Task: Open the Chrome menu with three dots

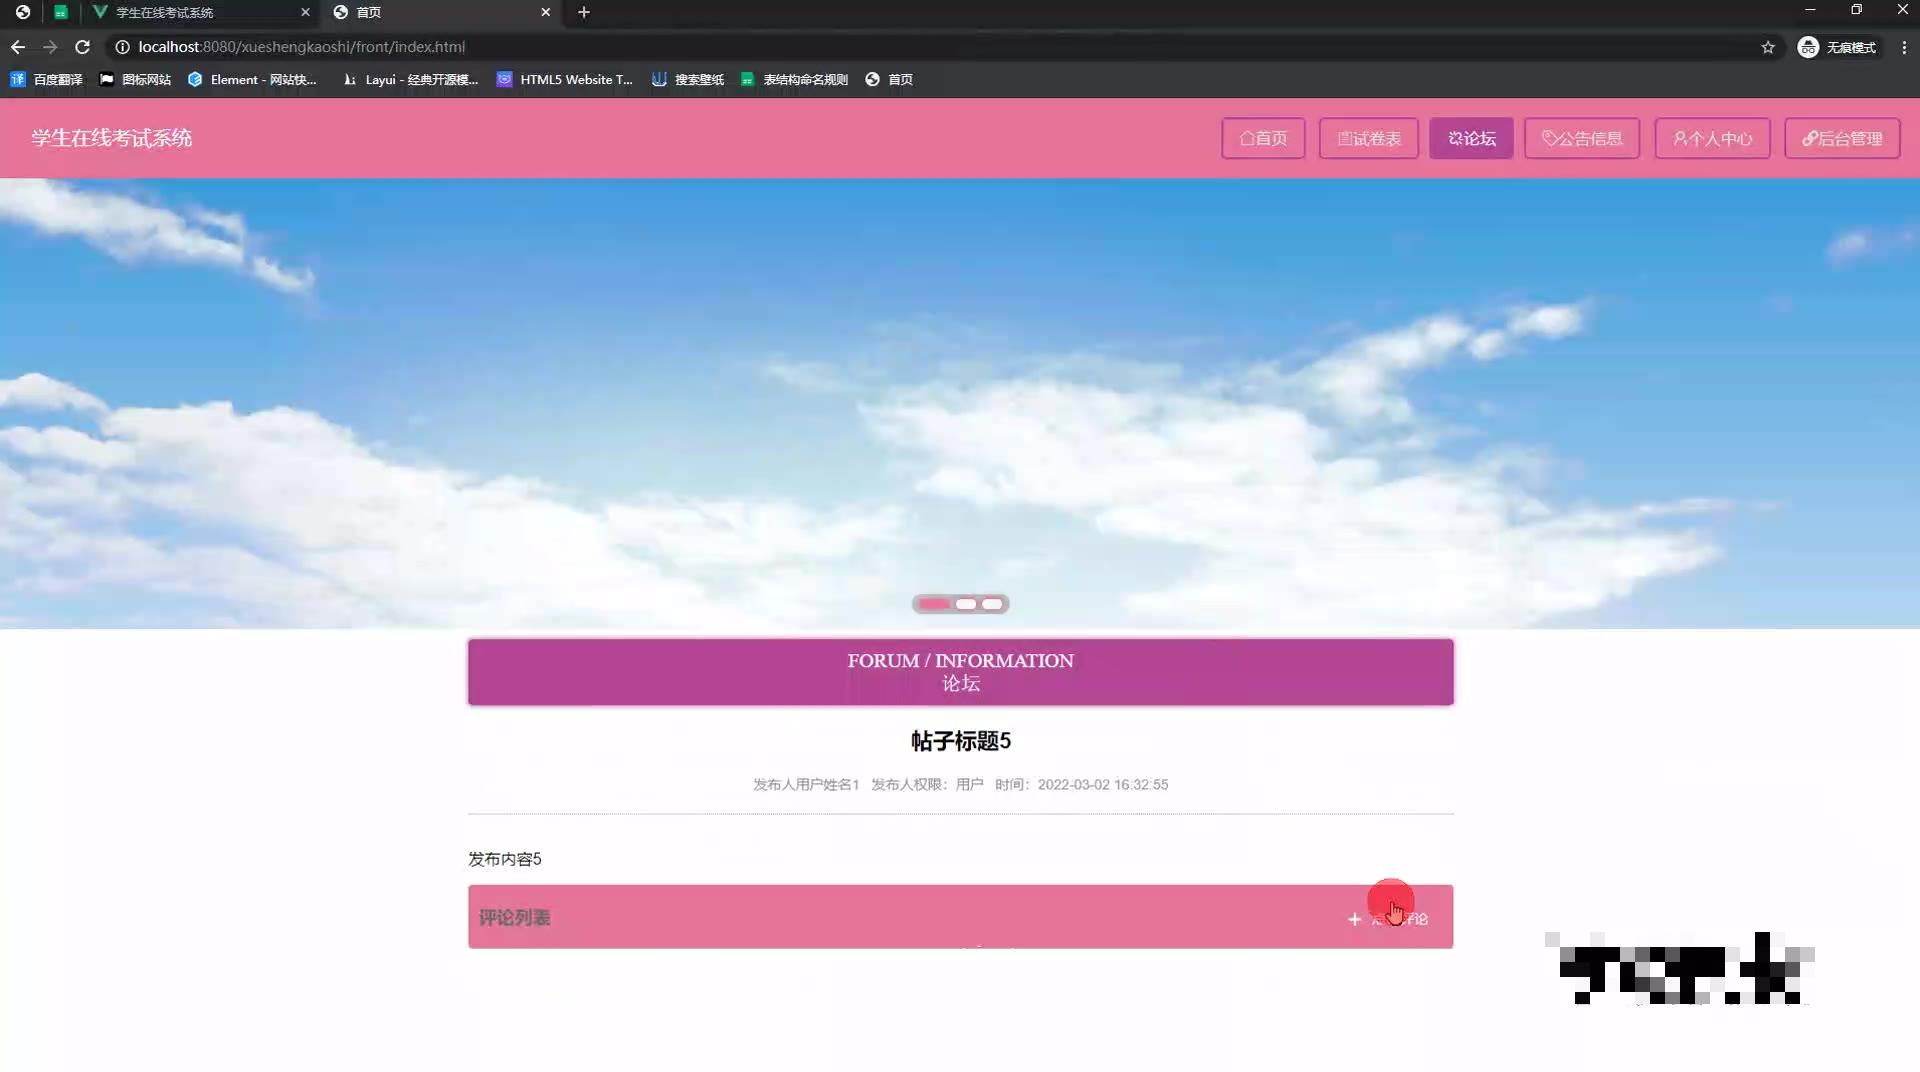Action: pos(1906,47)
